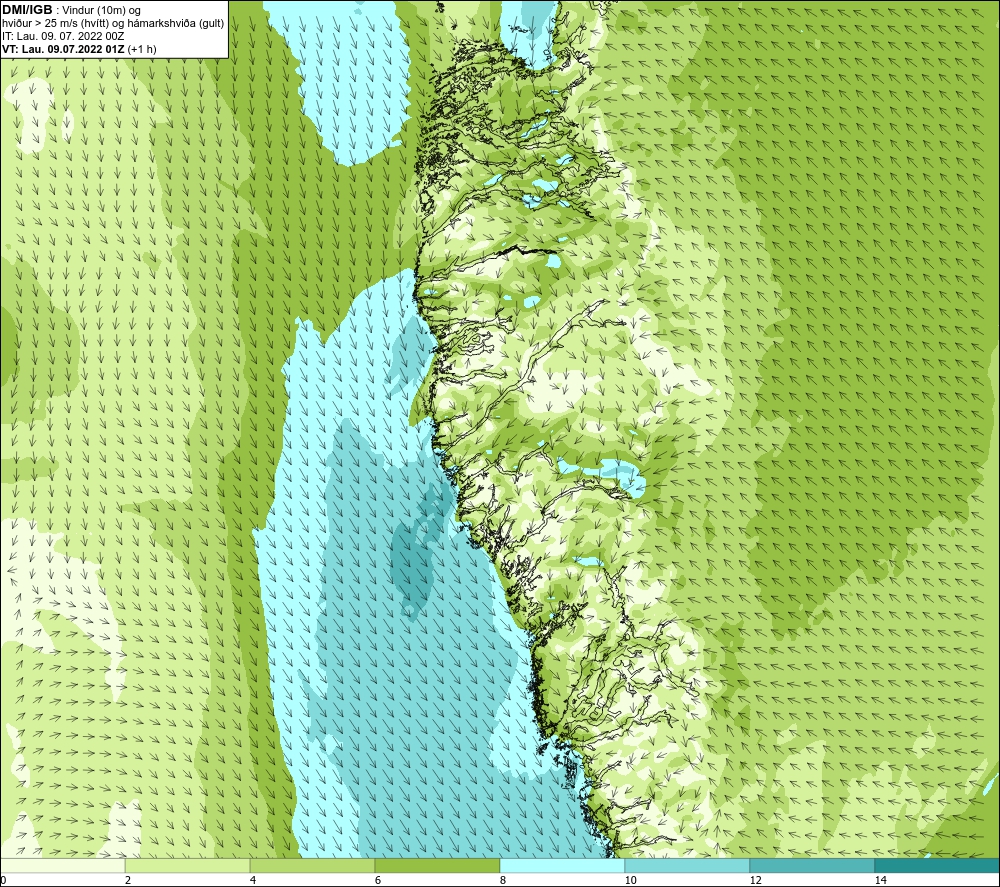Select the 8–10 light cyan scale swatch
Image resolution: width=1000 pixels, height=887 pixels.
[562, 866]
